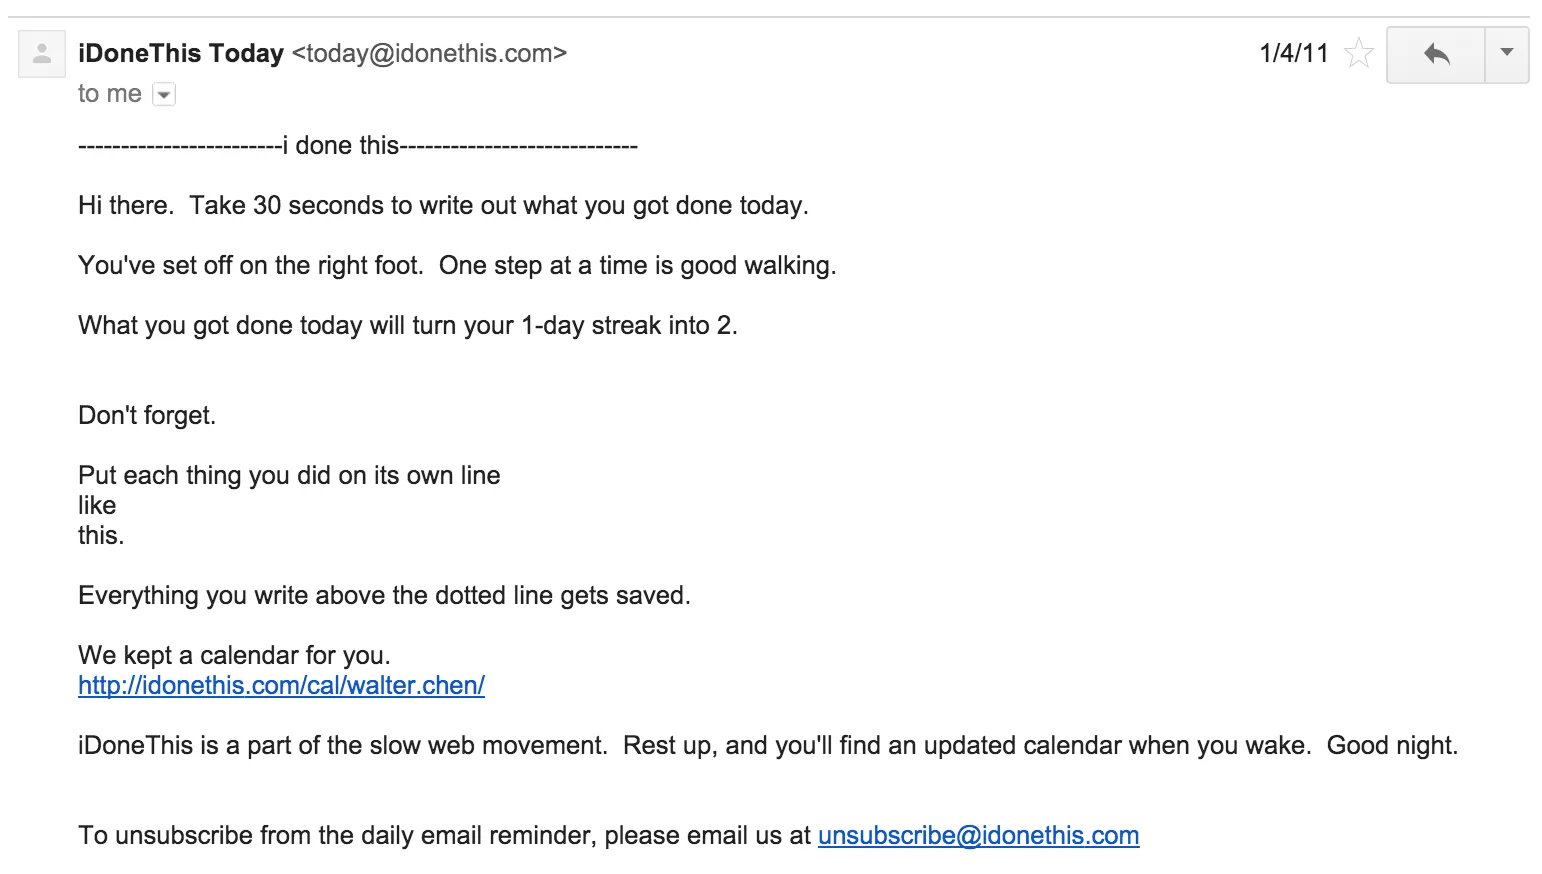The image size is (1542, 874).
Task: Click the "One step at a time" sentence
Action: click(x=637, y=266)
